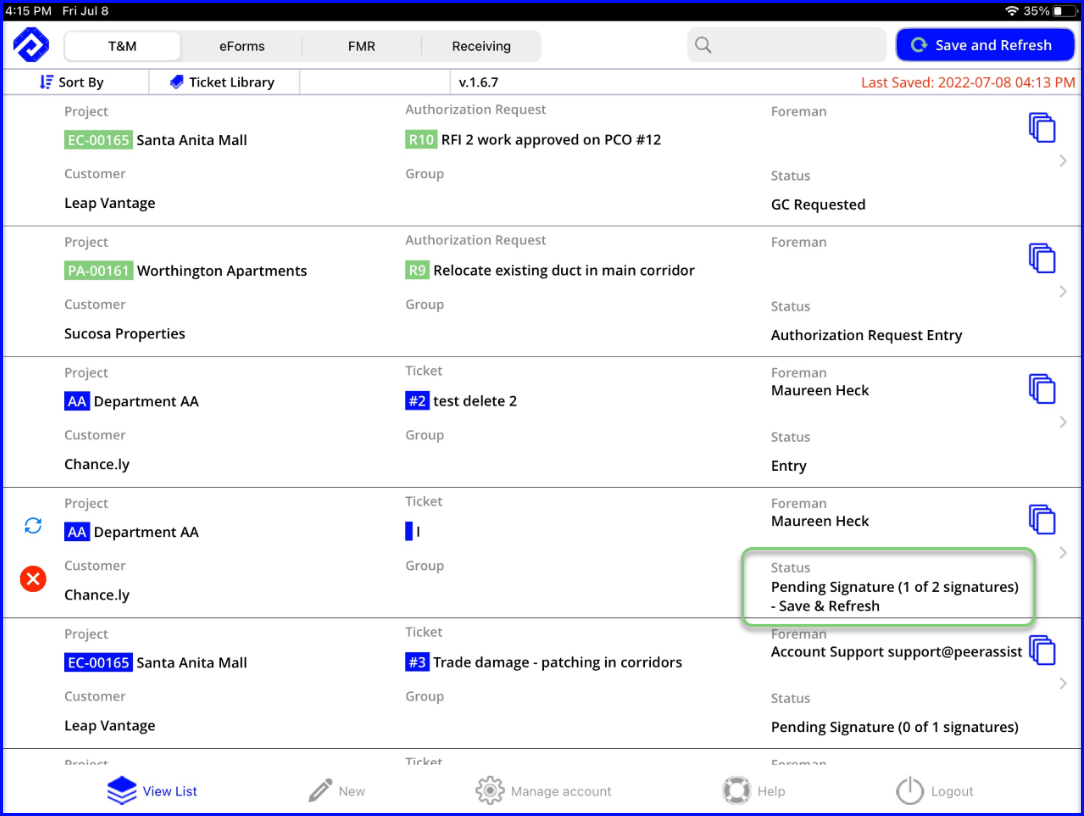Screen dimensions: 1084x816
Task: Copy the test delete 2 ticket
Action: tap(1042, 389)
